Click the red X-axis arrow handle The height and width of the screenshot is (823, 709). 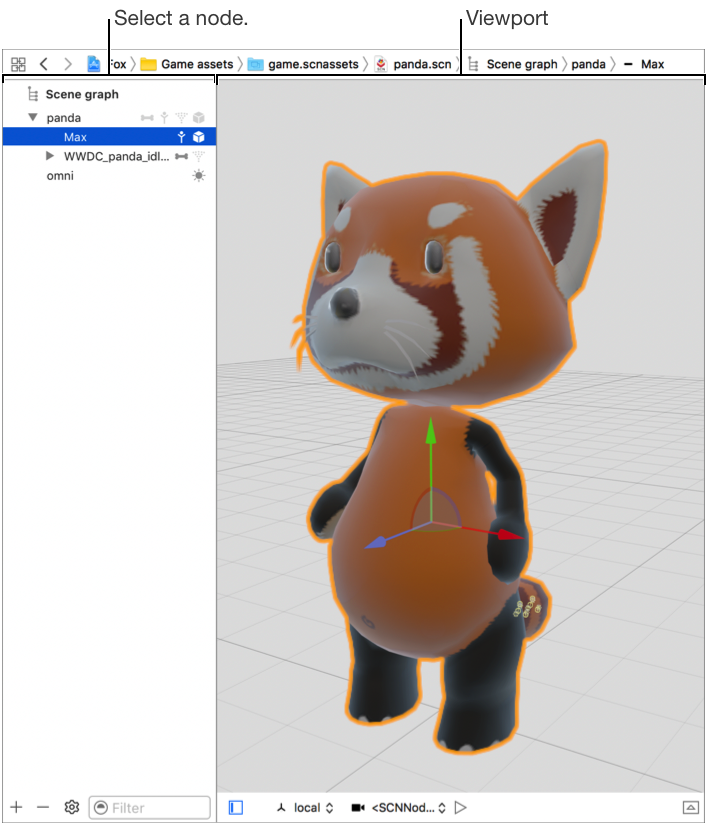509,534
